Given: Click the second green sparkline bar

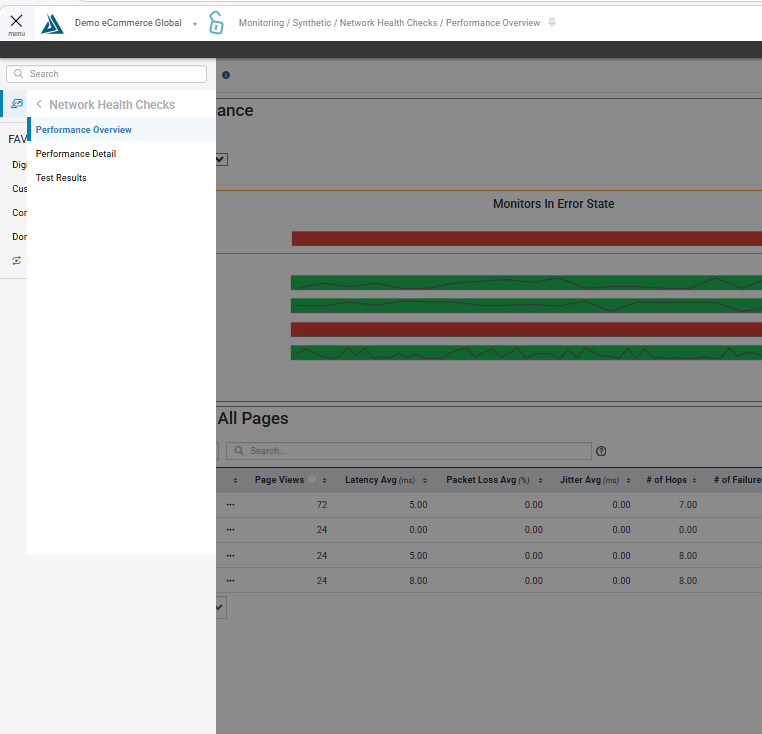Looking at the screenshot, I should [526, 306].
